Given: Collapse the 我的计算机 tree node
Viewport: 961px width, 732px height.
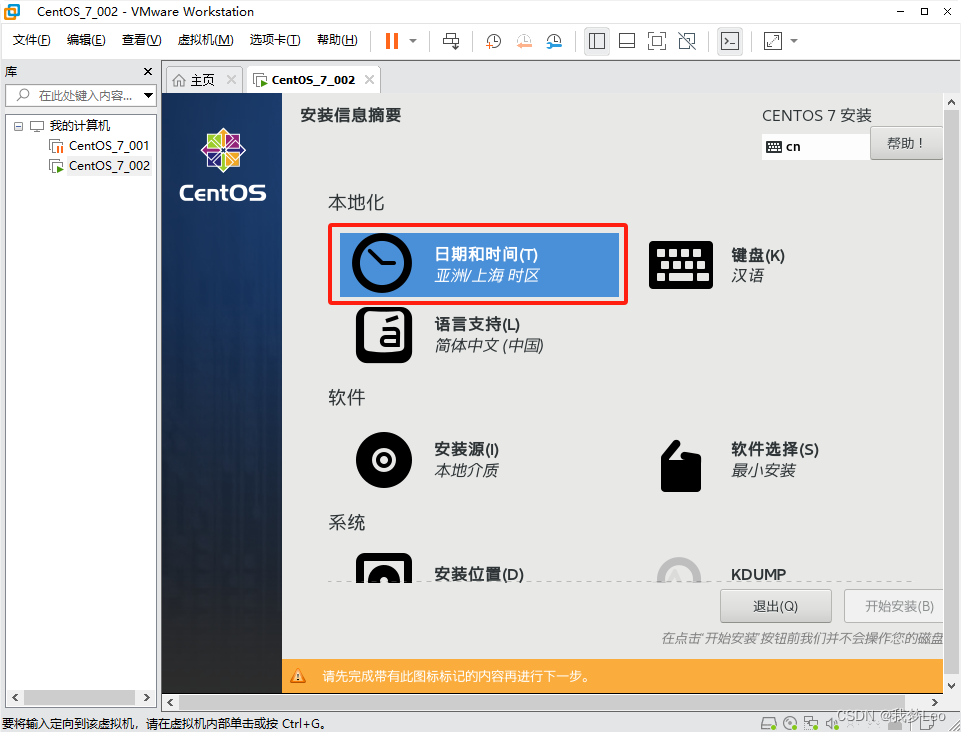Looking at the screenshot, I should (18, 125).
